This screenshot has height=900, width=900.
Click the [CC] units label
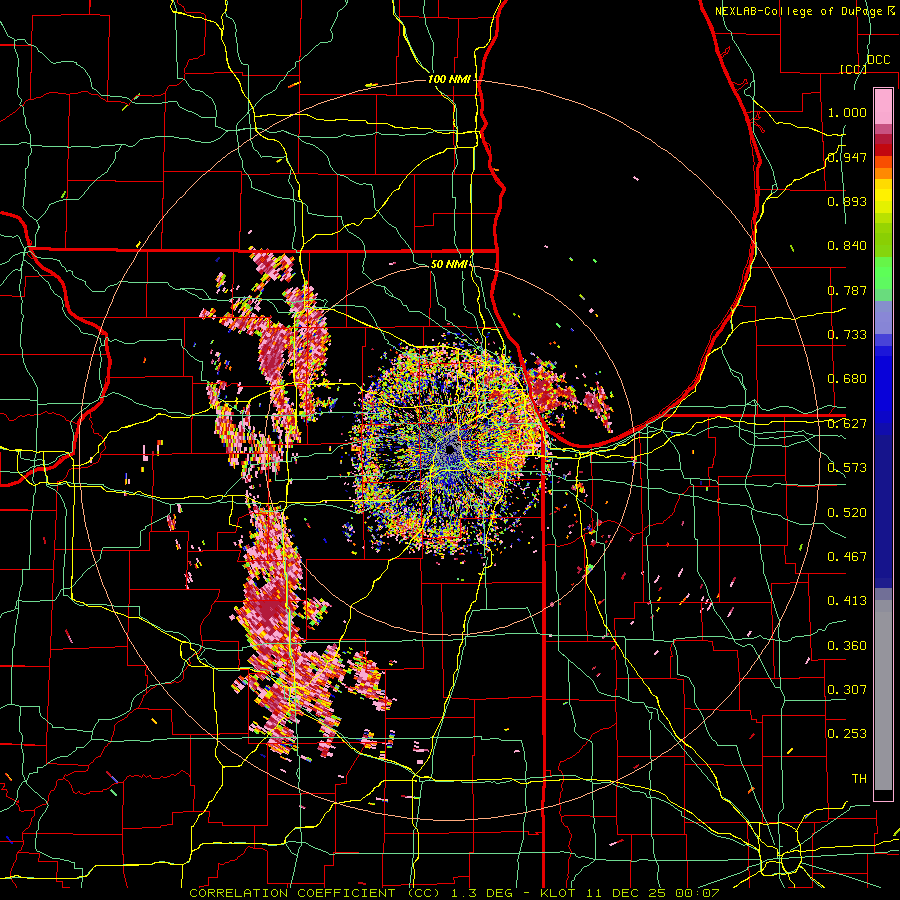click(x=853, y=69)
